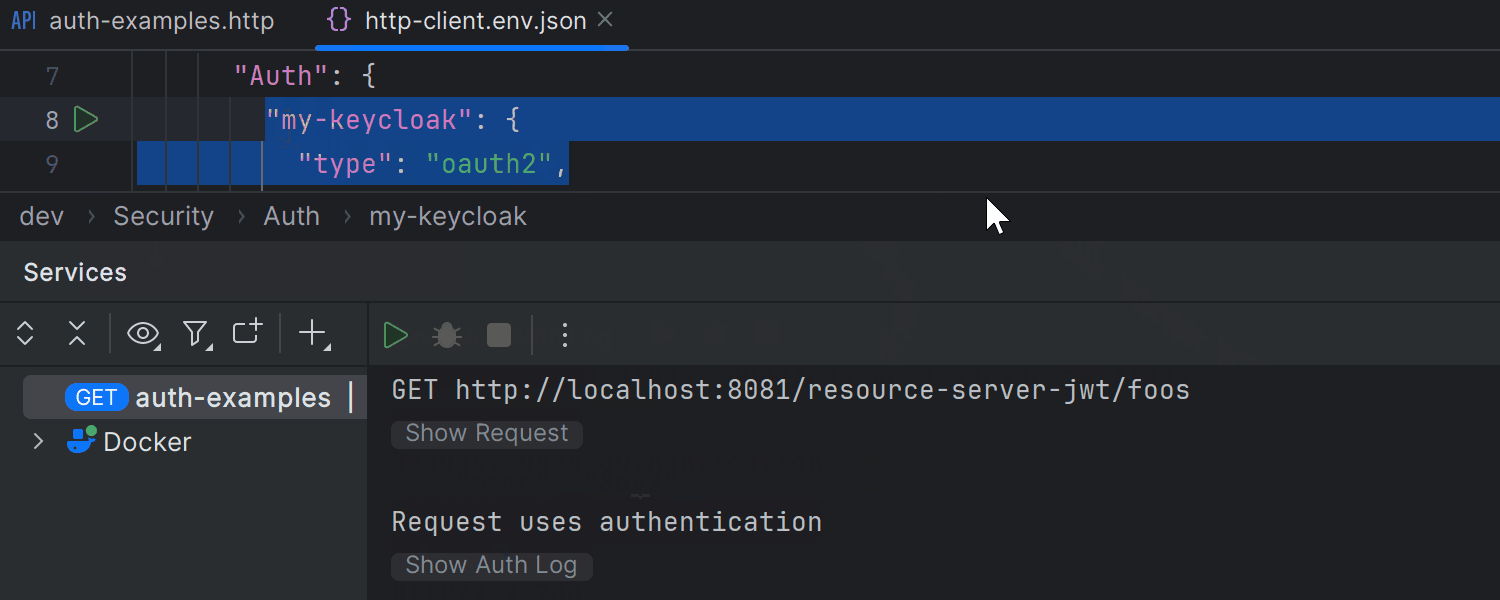Add a new service with the plus icon
The image size is (1500, 600).
[310, 334]
